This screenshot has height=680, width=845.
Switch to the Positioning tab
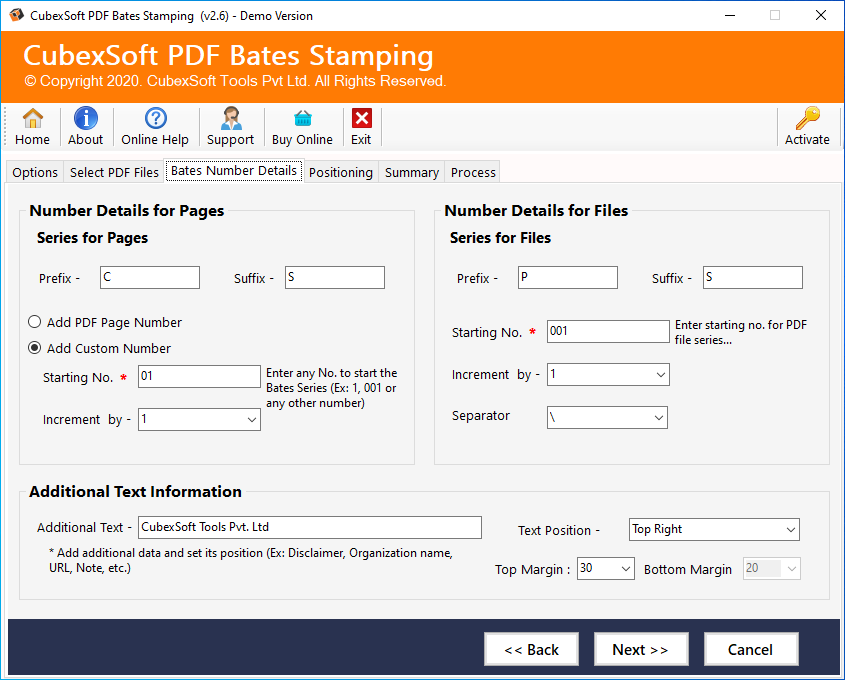click(340, 172)
